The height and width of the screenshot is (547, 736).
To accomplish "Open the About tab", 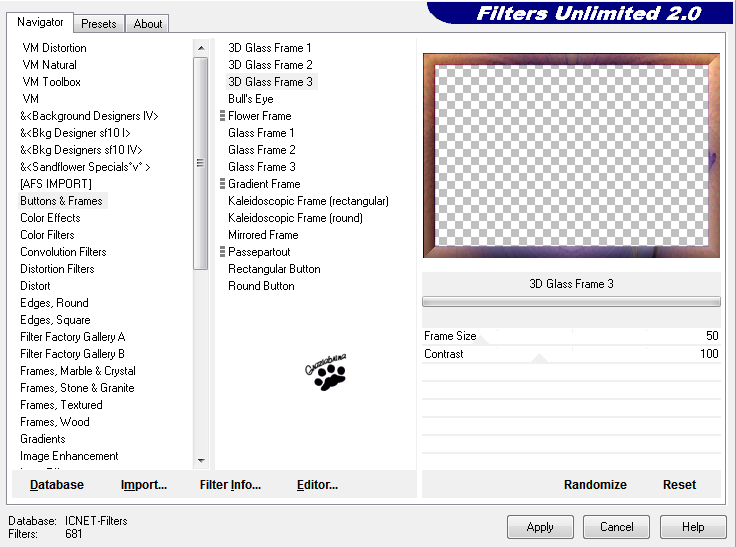I will tap(148, 23).
